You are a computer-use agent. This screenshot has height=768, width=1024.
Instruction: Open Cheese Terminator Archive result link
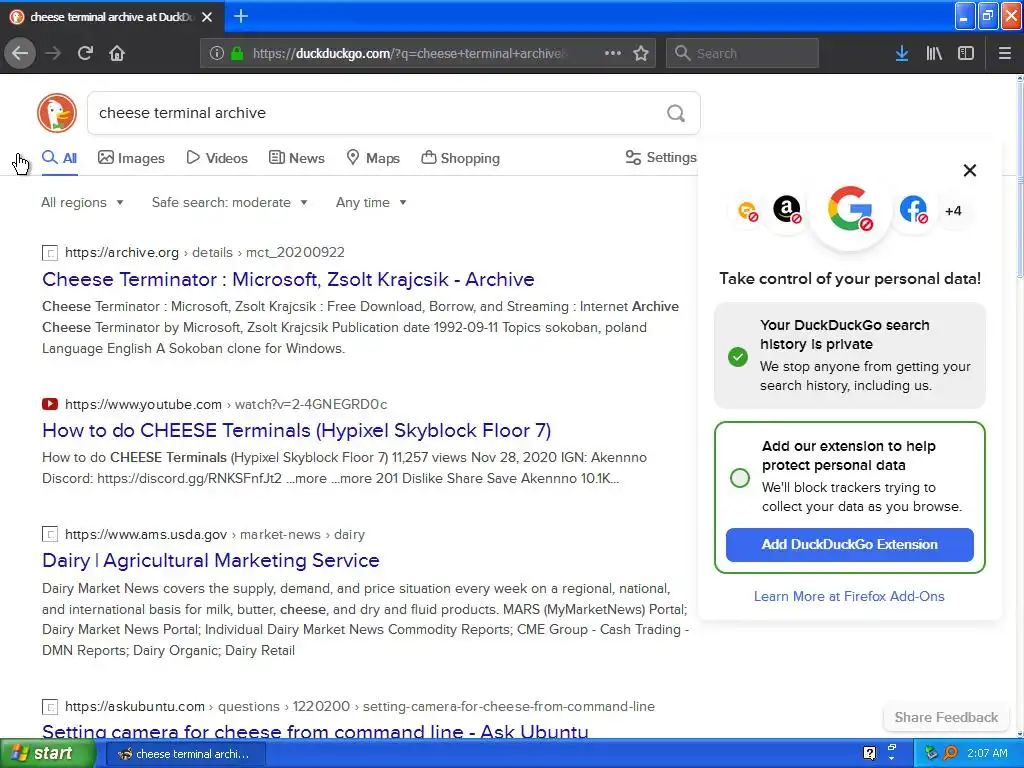[x=288, y=280]
